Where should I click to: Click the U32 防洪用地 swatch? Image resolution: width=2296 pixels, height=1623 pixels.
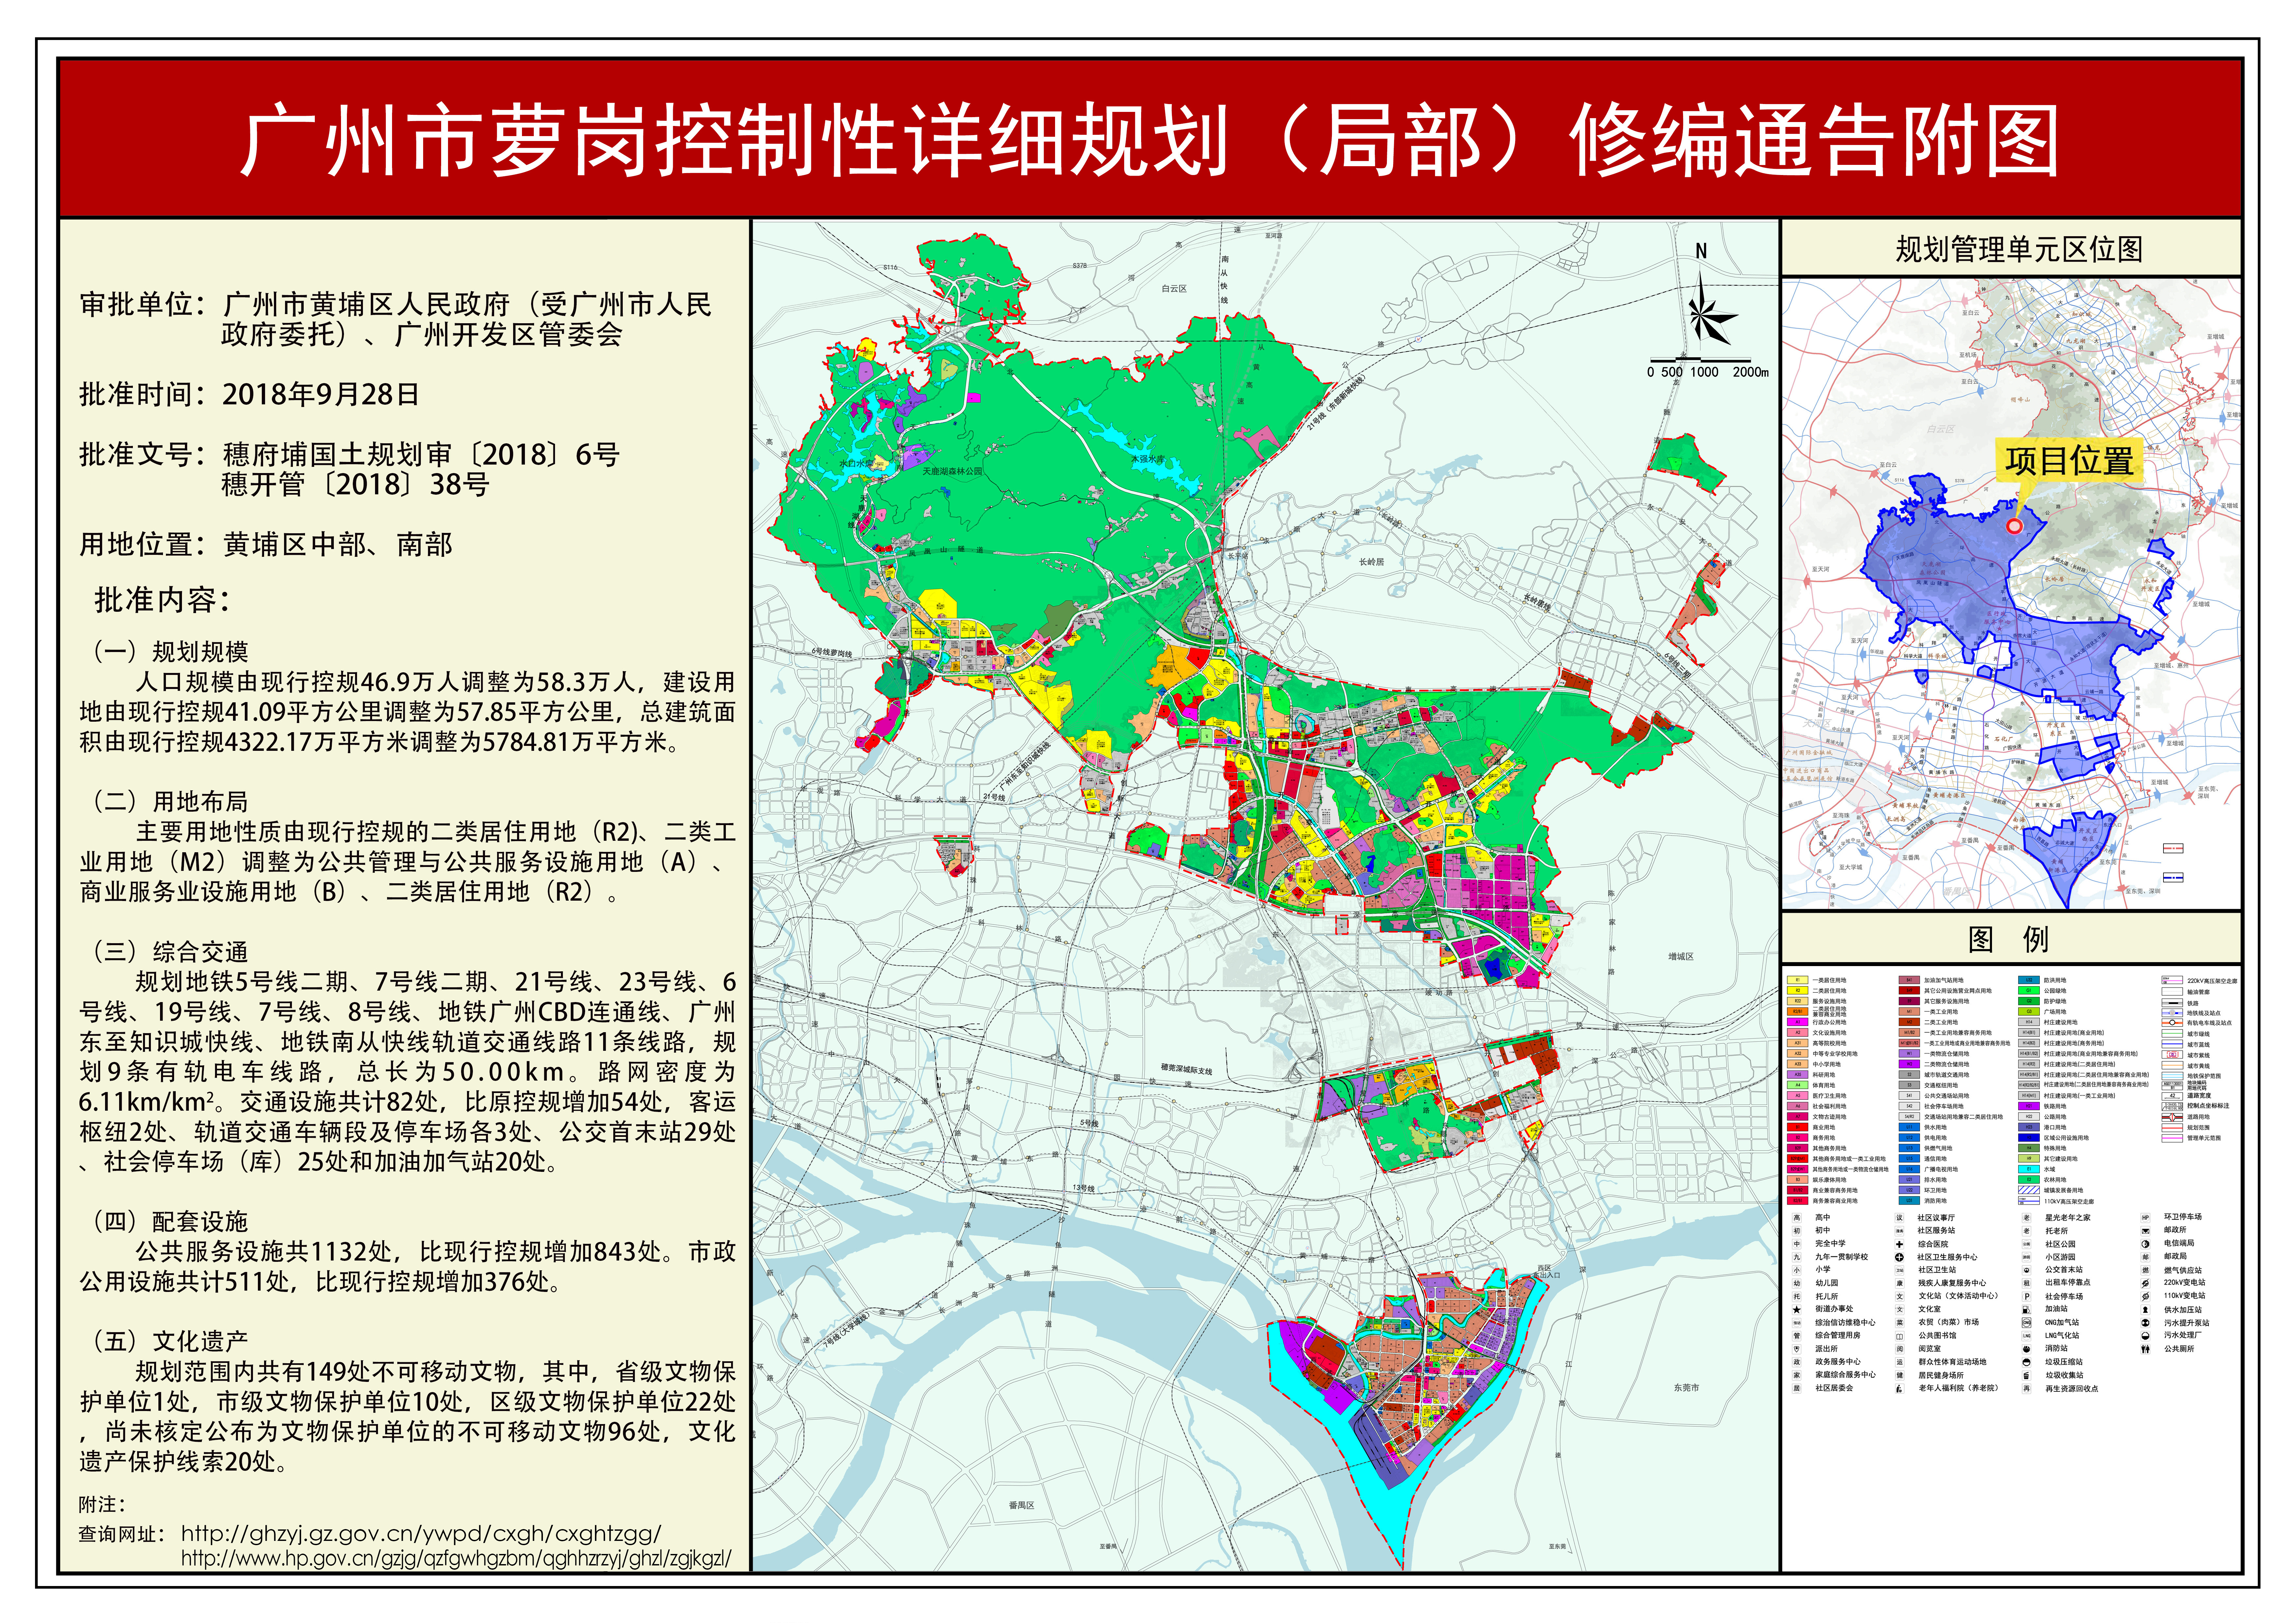point(2029,980)
